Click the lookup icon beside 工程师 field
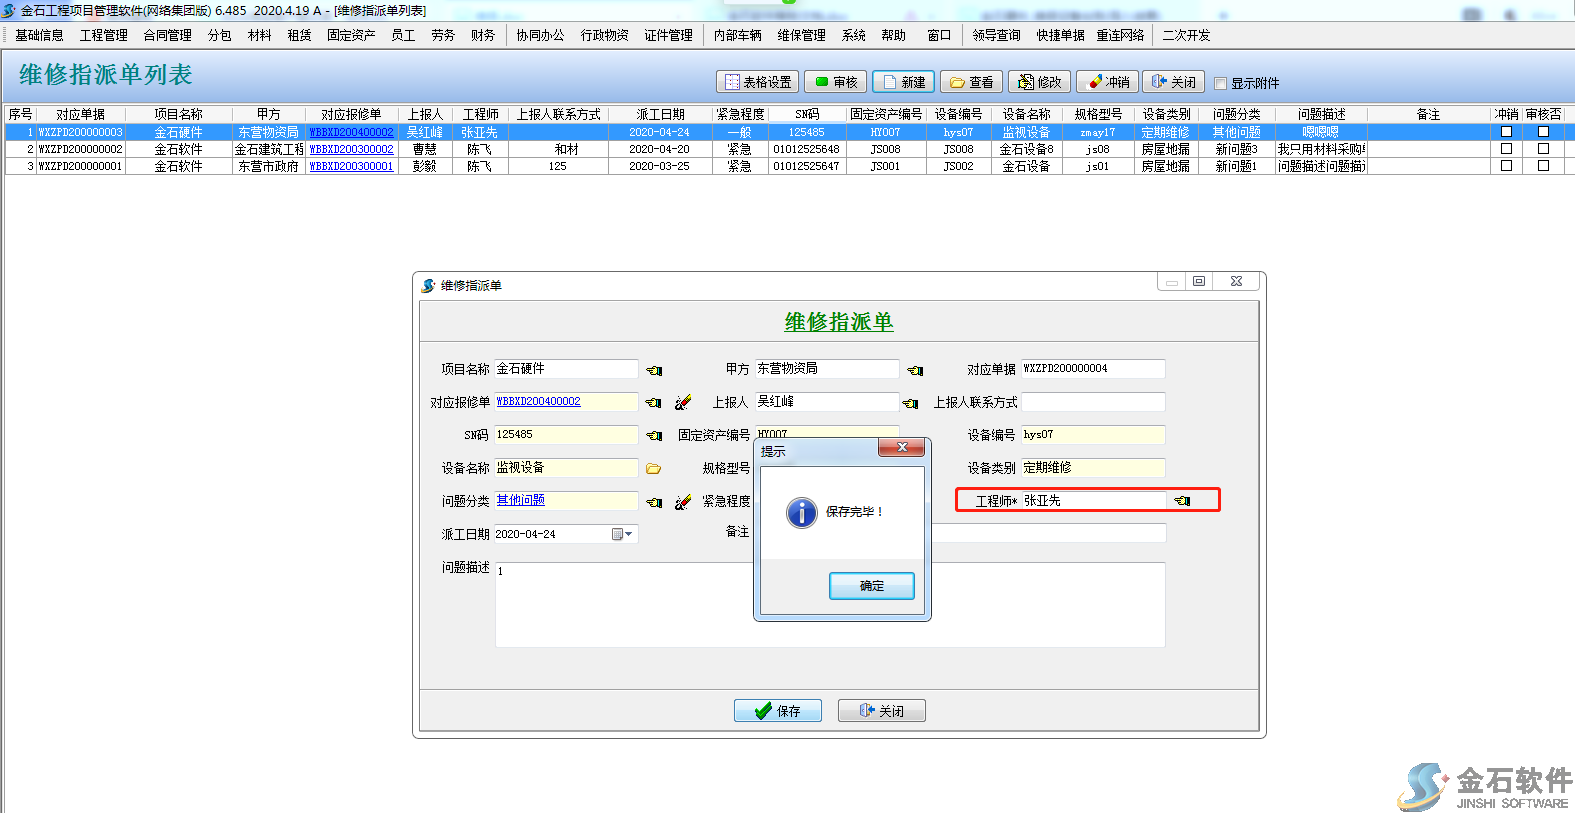This screenshot has height=813, width=1575. pos(1182,501)
